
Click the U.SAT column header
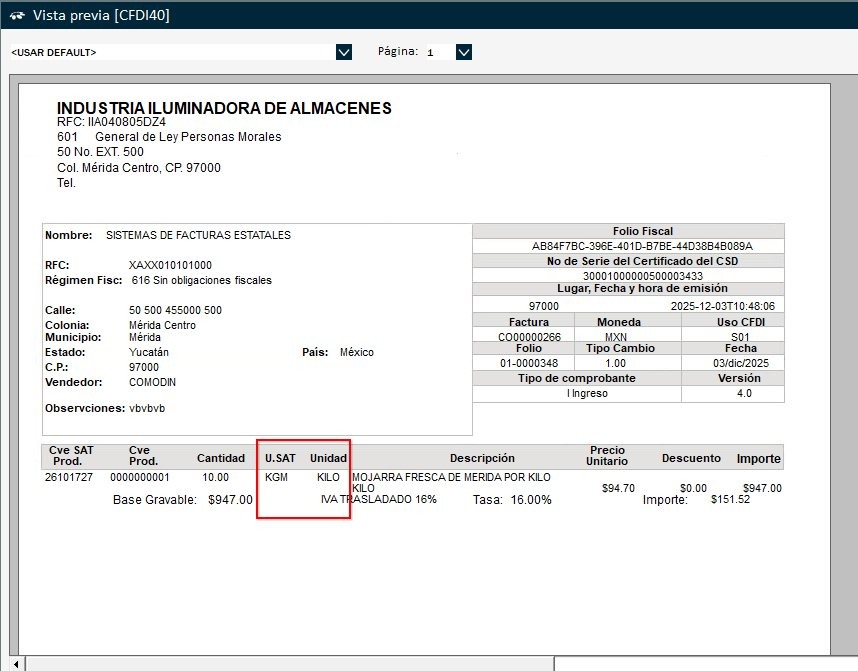(x=279, y=458)
